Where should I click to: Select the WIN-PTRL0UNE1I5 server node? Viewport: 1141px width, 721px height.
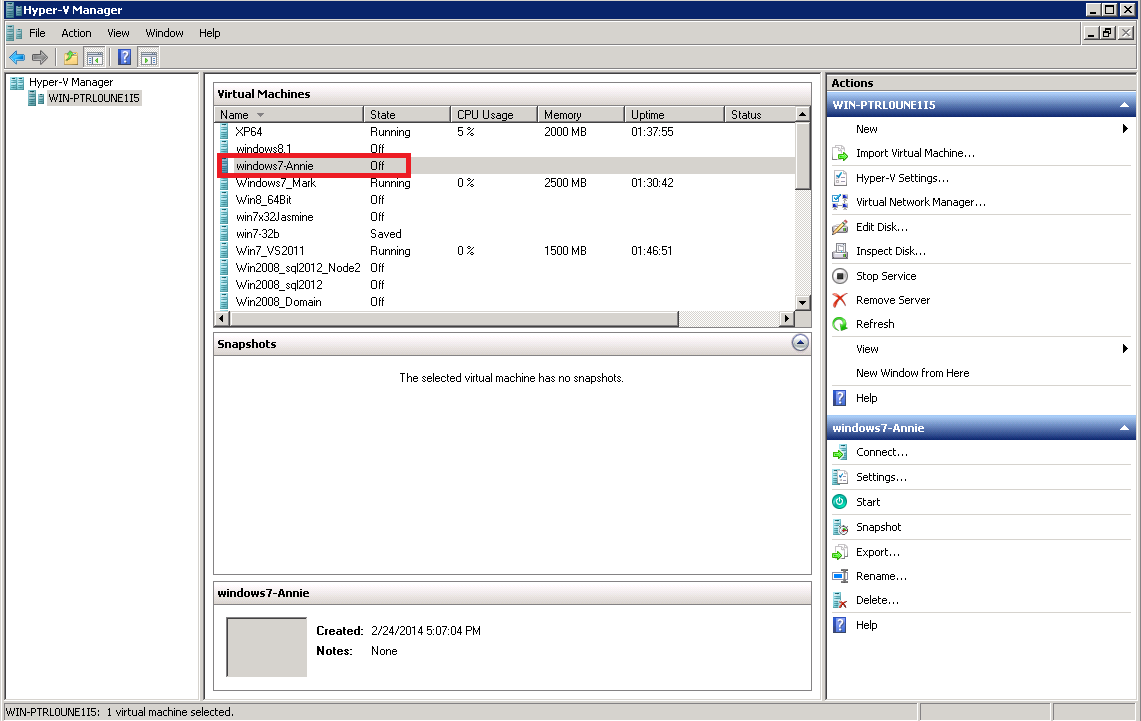(94, 98)
